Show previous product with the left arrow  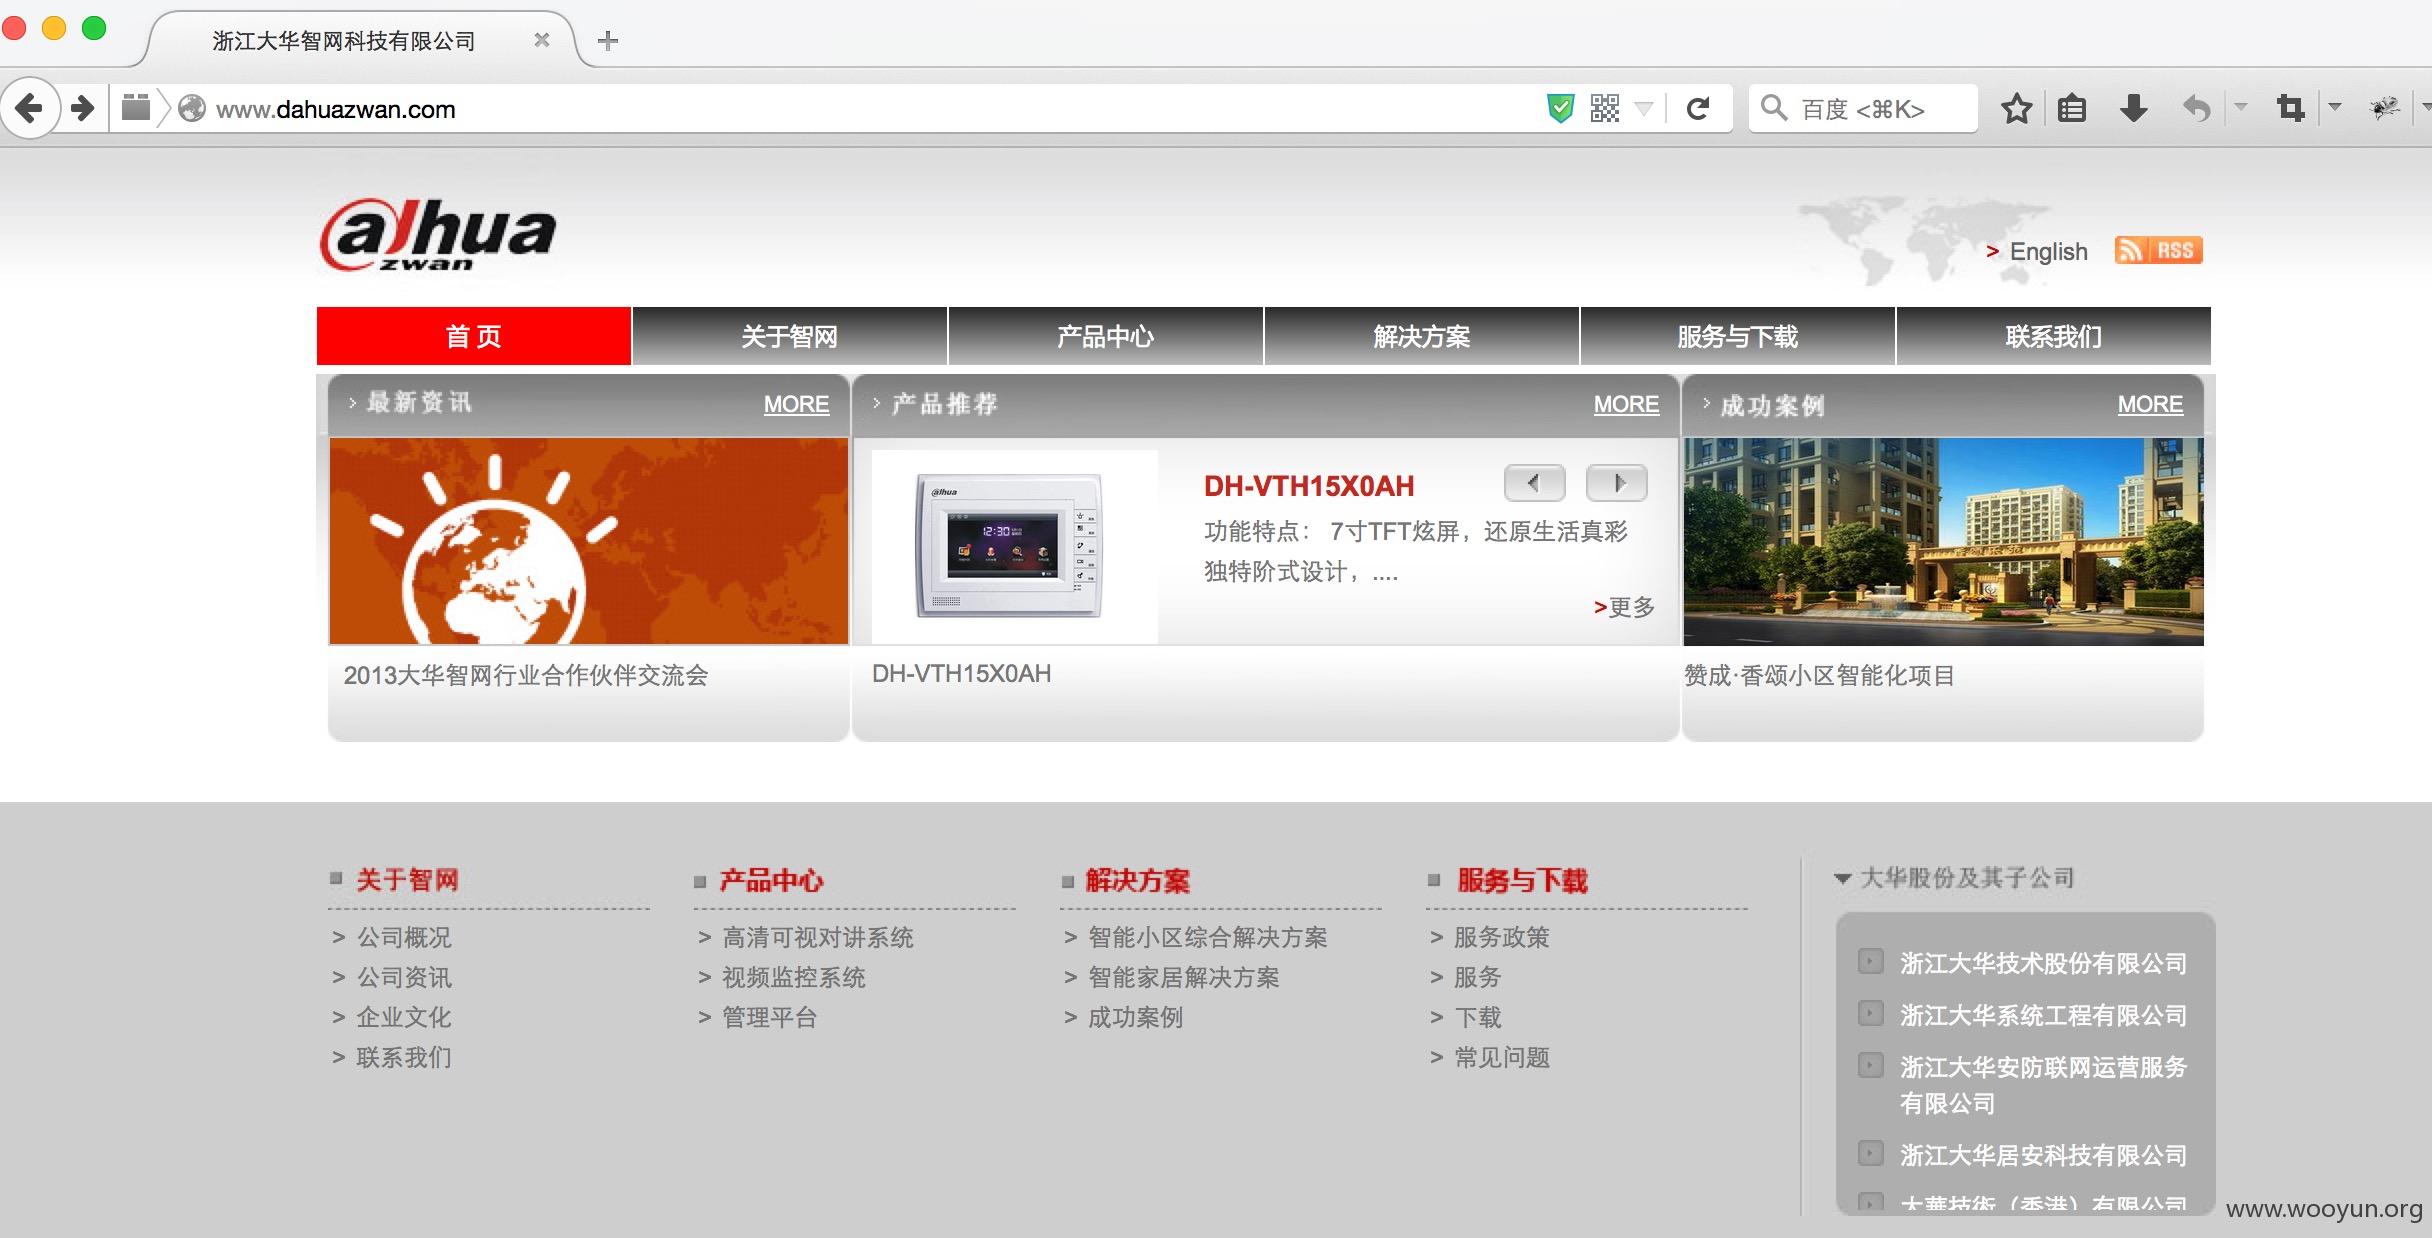point(1534,483)
